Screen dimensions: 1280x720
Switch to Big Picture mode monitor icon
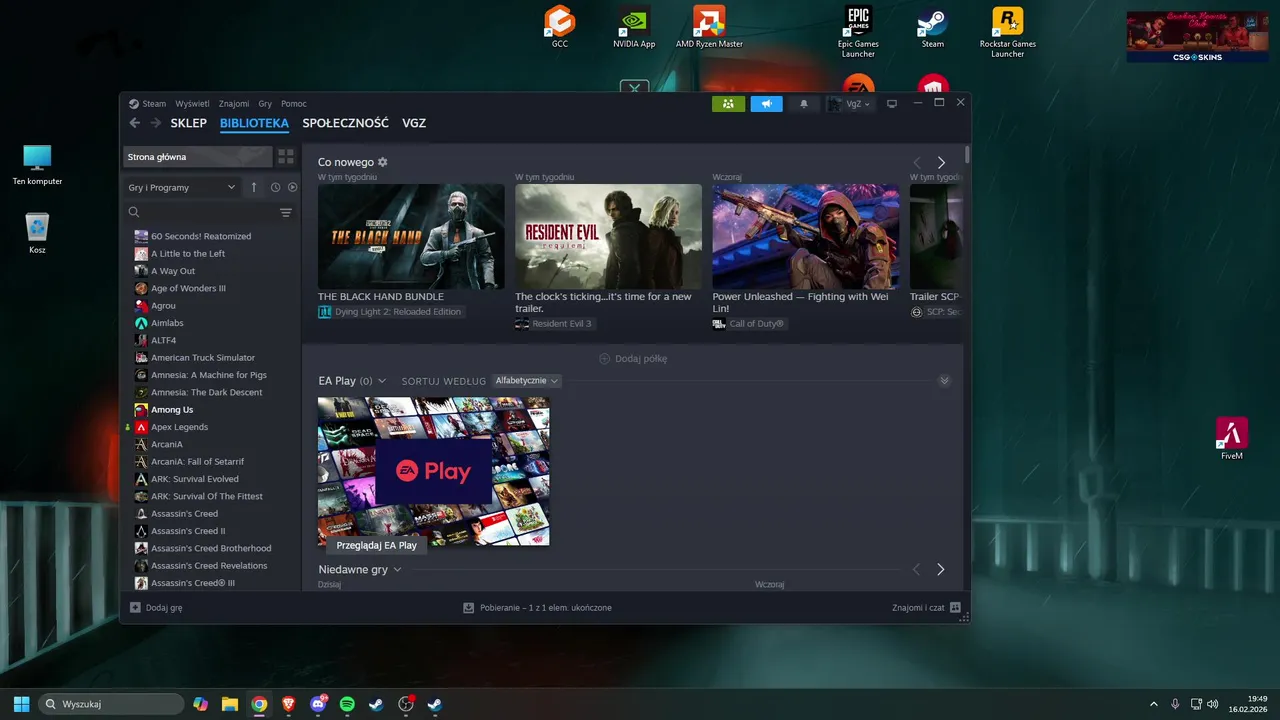pos(892,104)
